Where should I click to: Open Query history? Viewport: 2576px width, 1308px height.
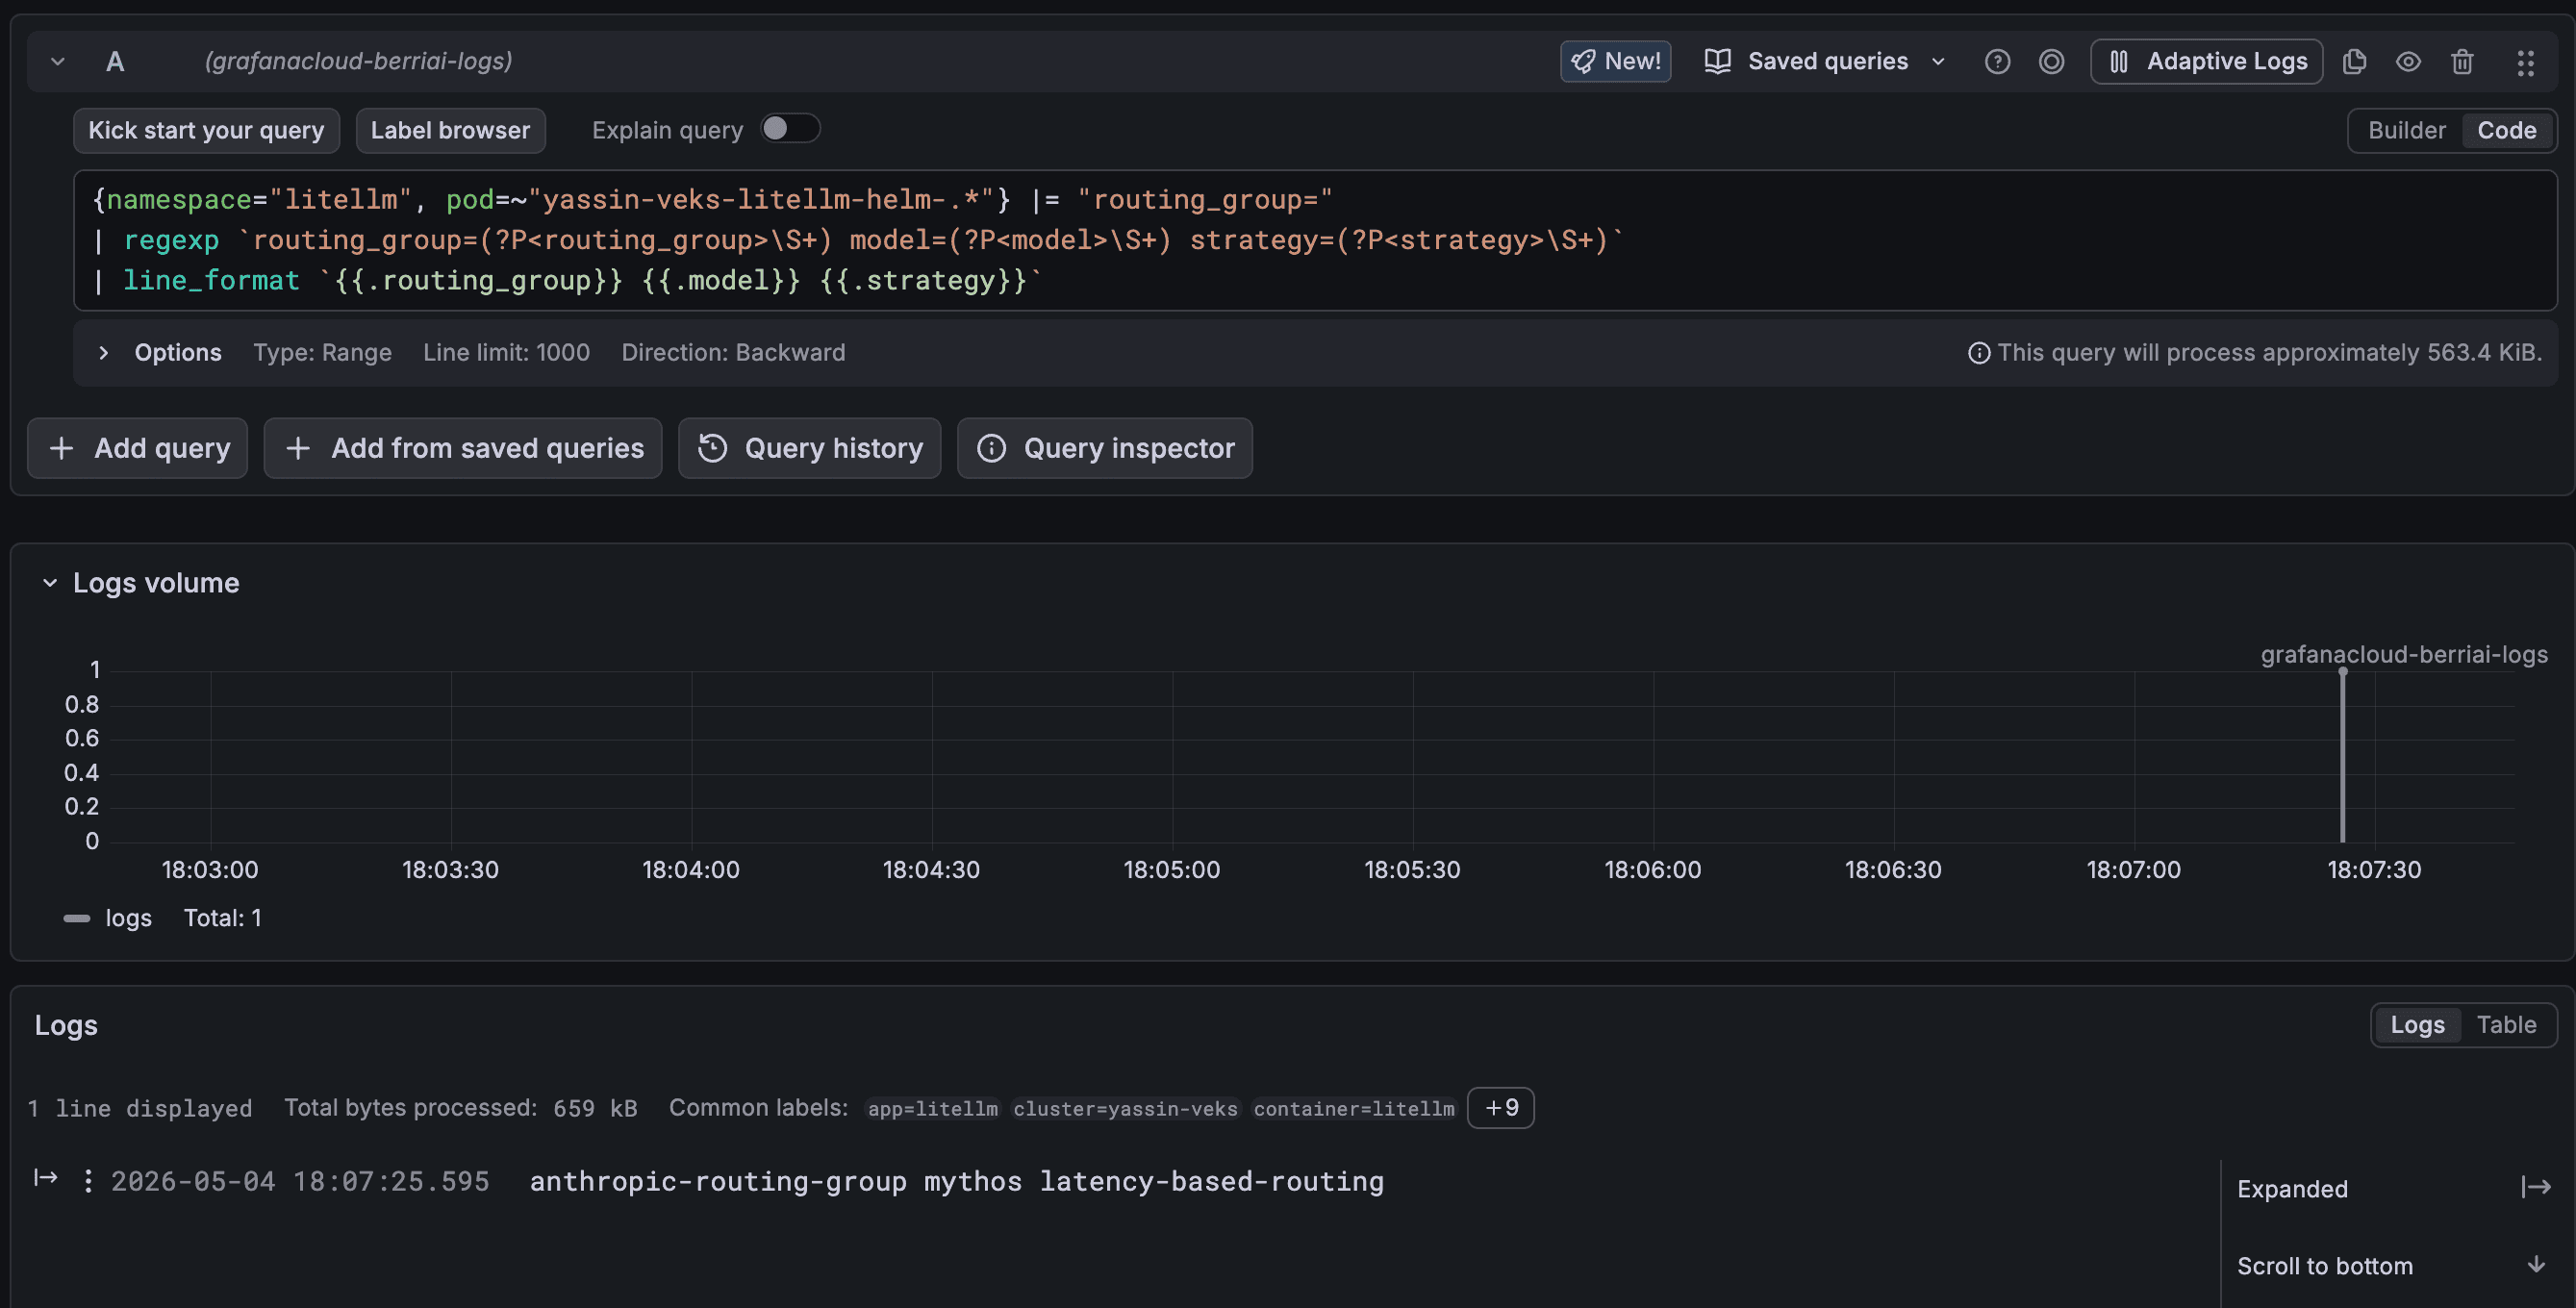tap(809, 448)
